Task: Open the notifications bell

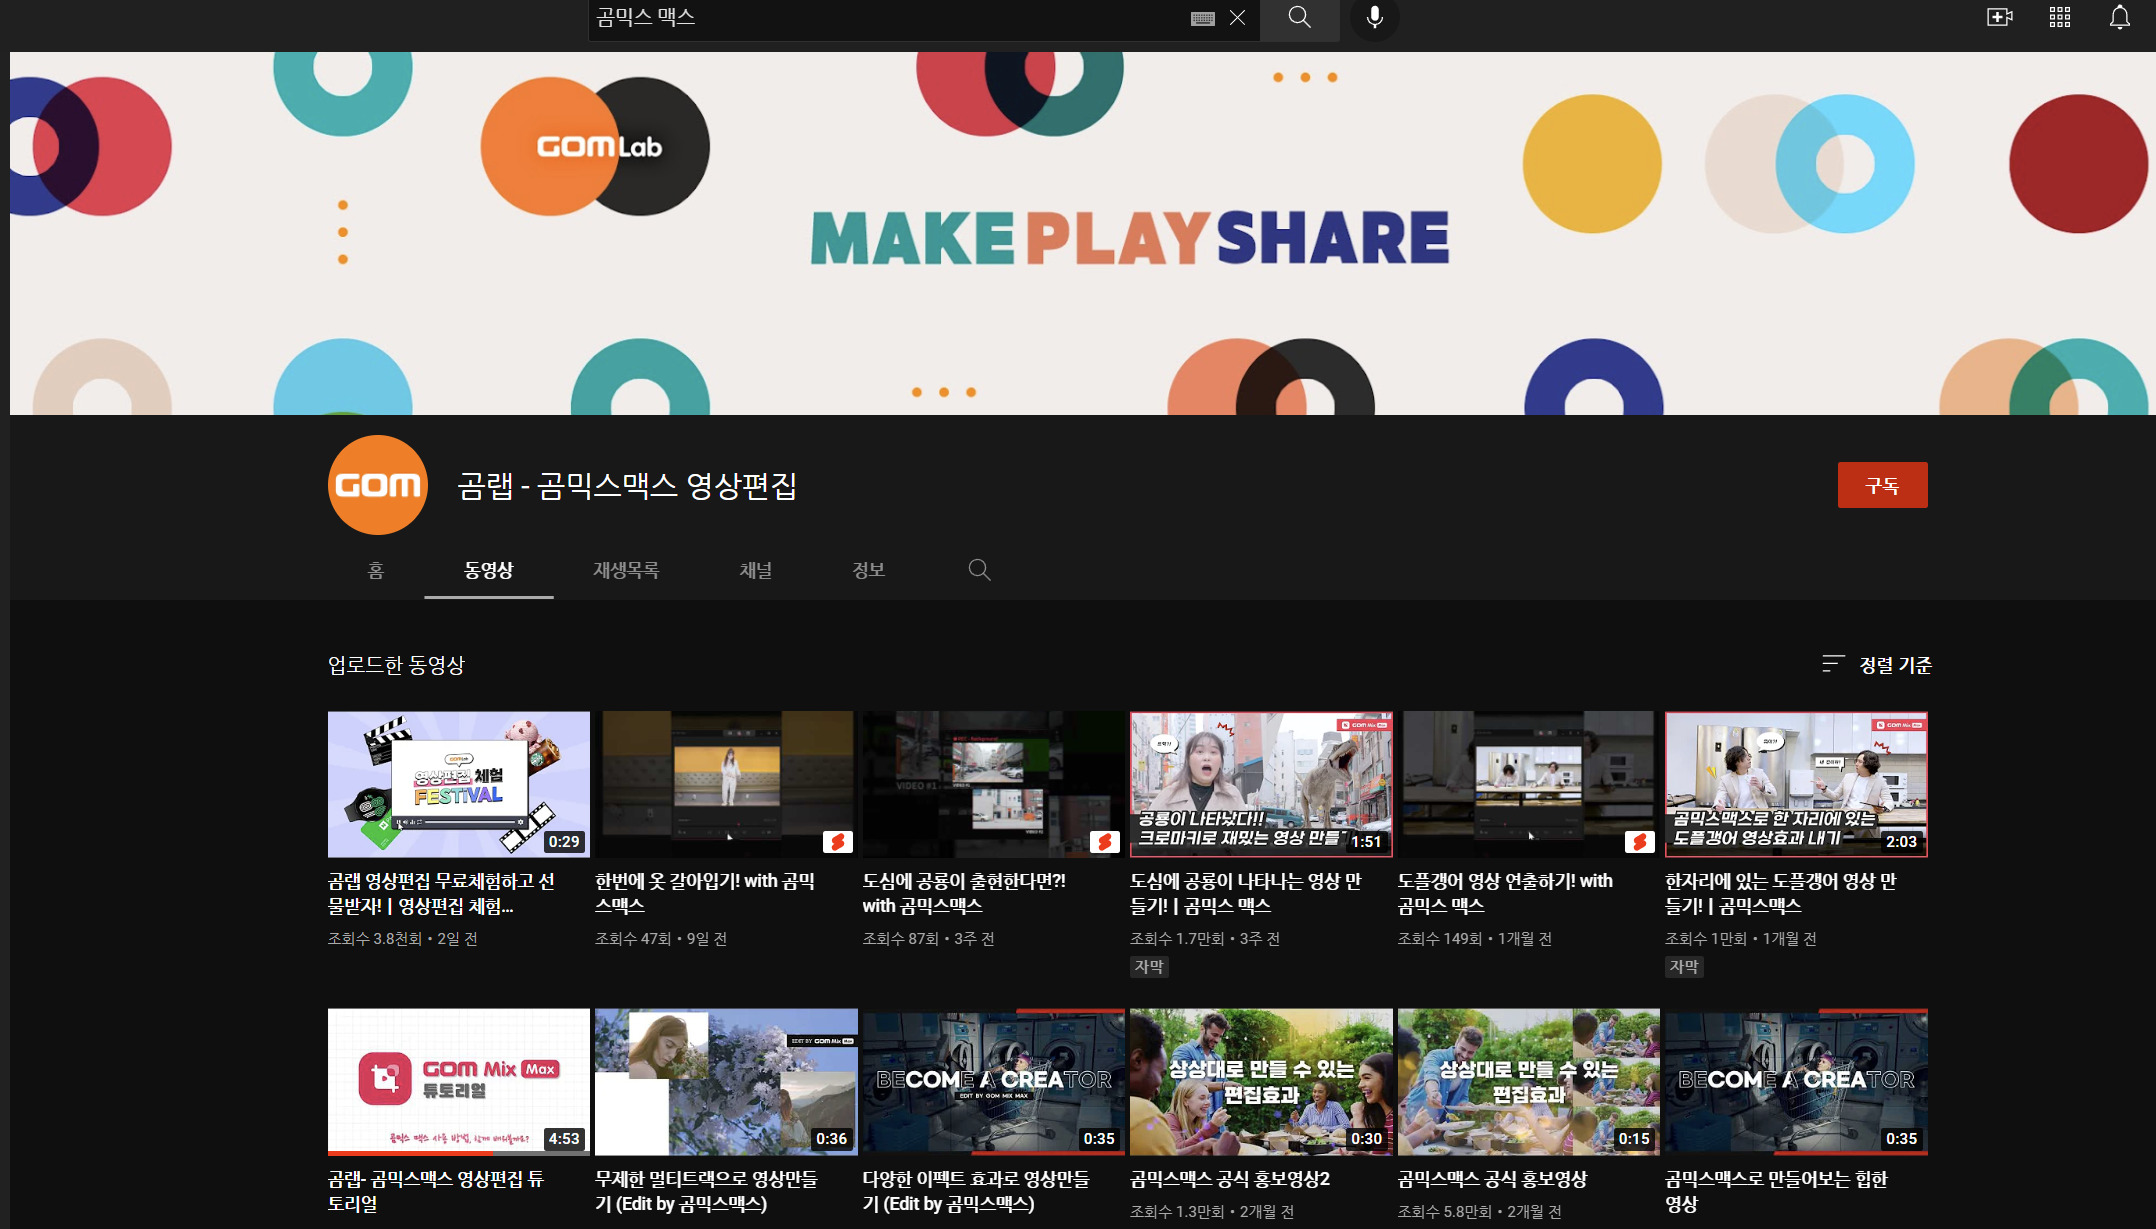Action: pos(2119,17)
